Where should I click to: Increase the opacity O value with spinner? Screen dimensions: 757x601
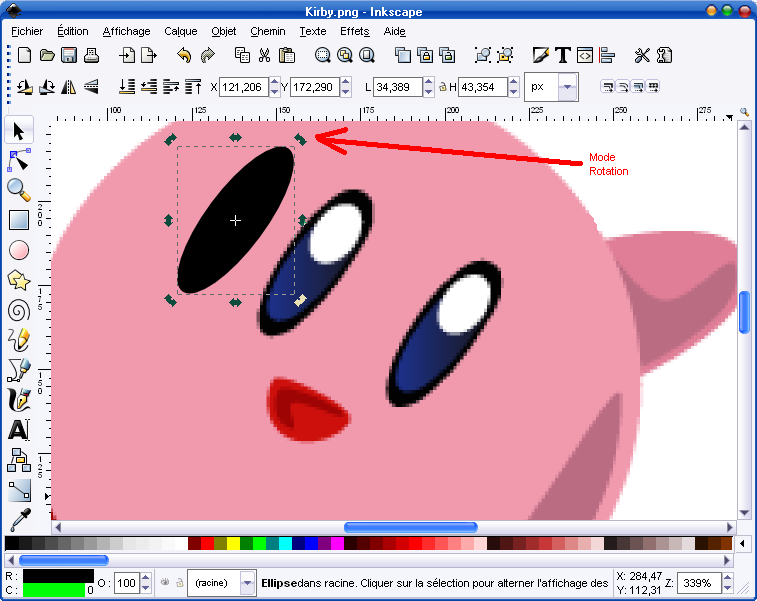(x=146, y=578)
